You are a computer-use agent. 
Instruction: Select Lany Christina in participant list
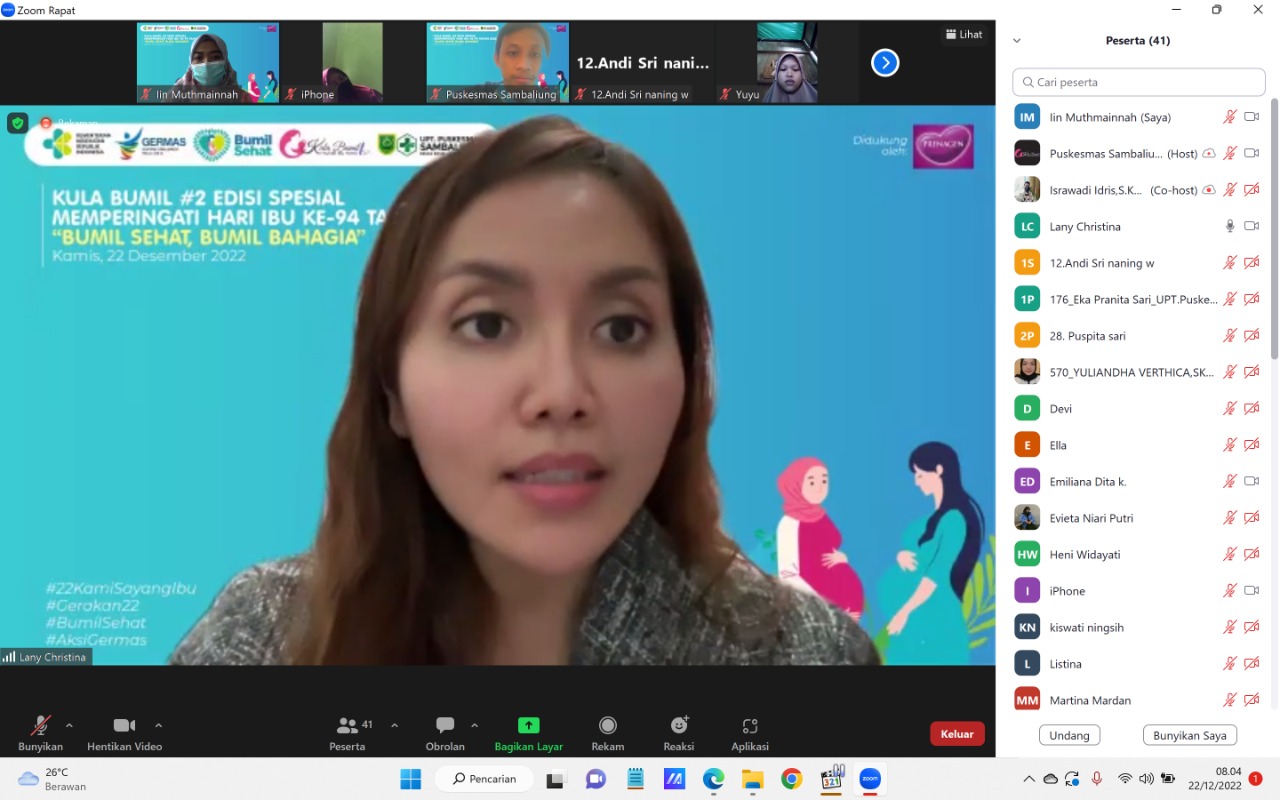click(x=1085, y=227)
